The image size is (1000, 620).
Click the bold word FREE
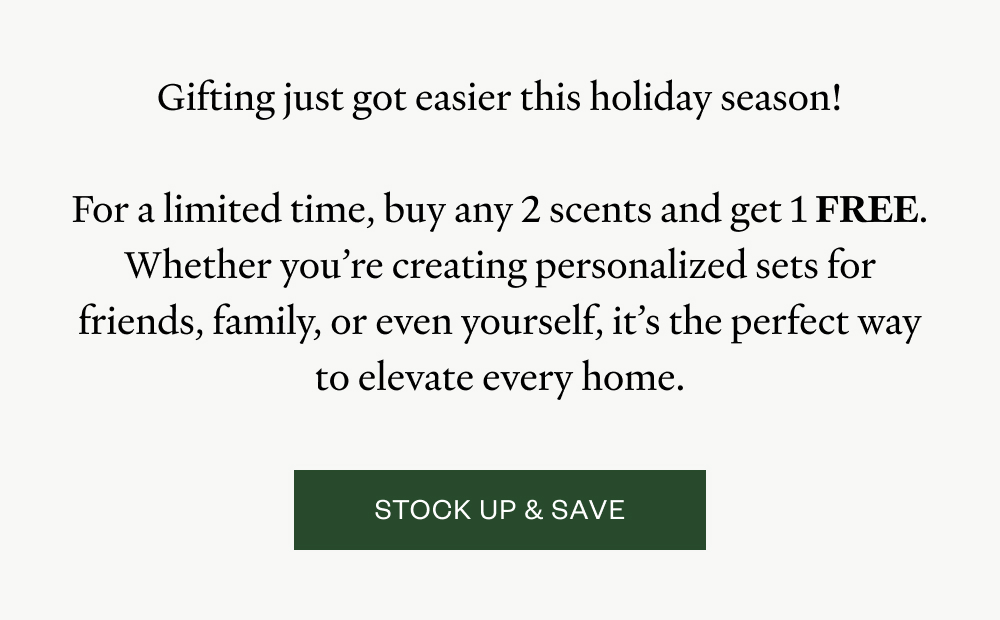pos(866,211)
